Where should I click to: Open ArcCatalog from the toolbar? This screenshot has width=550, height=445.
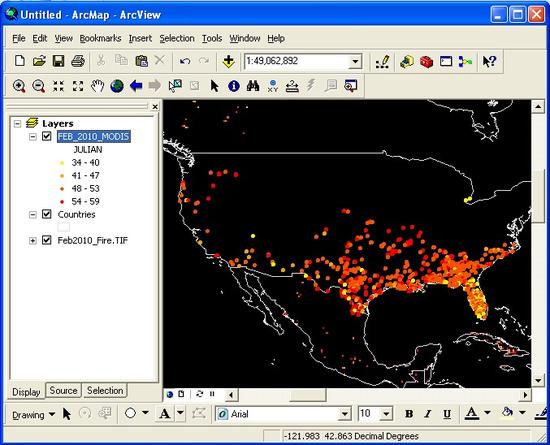pyautogui.click(x=406, y=62)
